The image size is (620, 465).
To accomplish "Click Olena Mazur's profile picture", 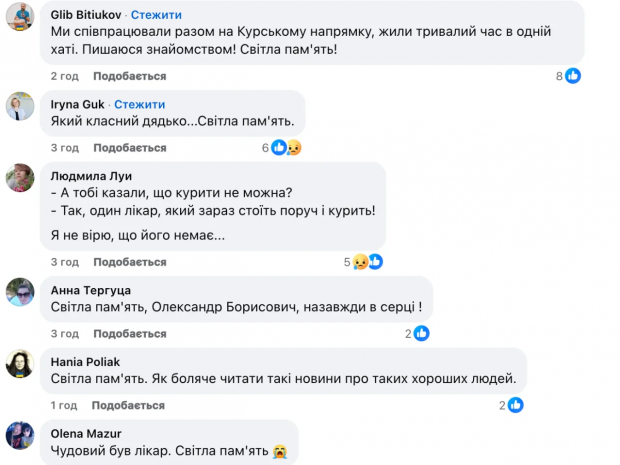I will 20,436.
